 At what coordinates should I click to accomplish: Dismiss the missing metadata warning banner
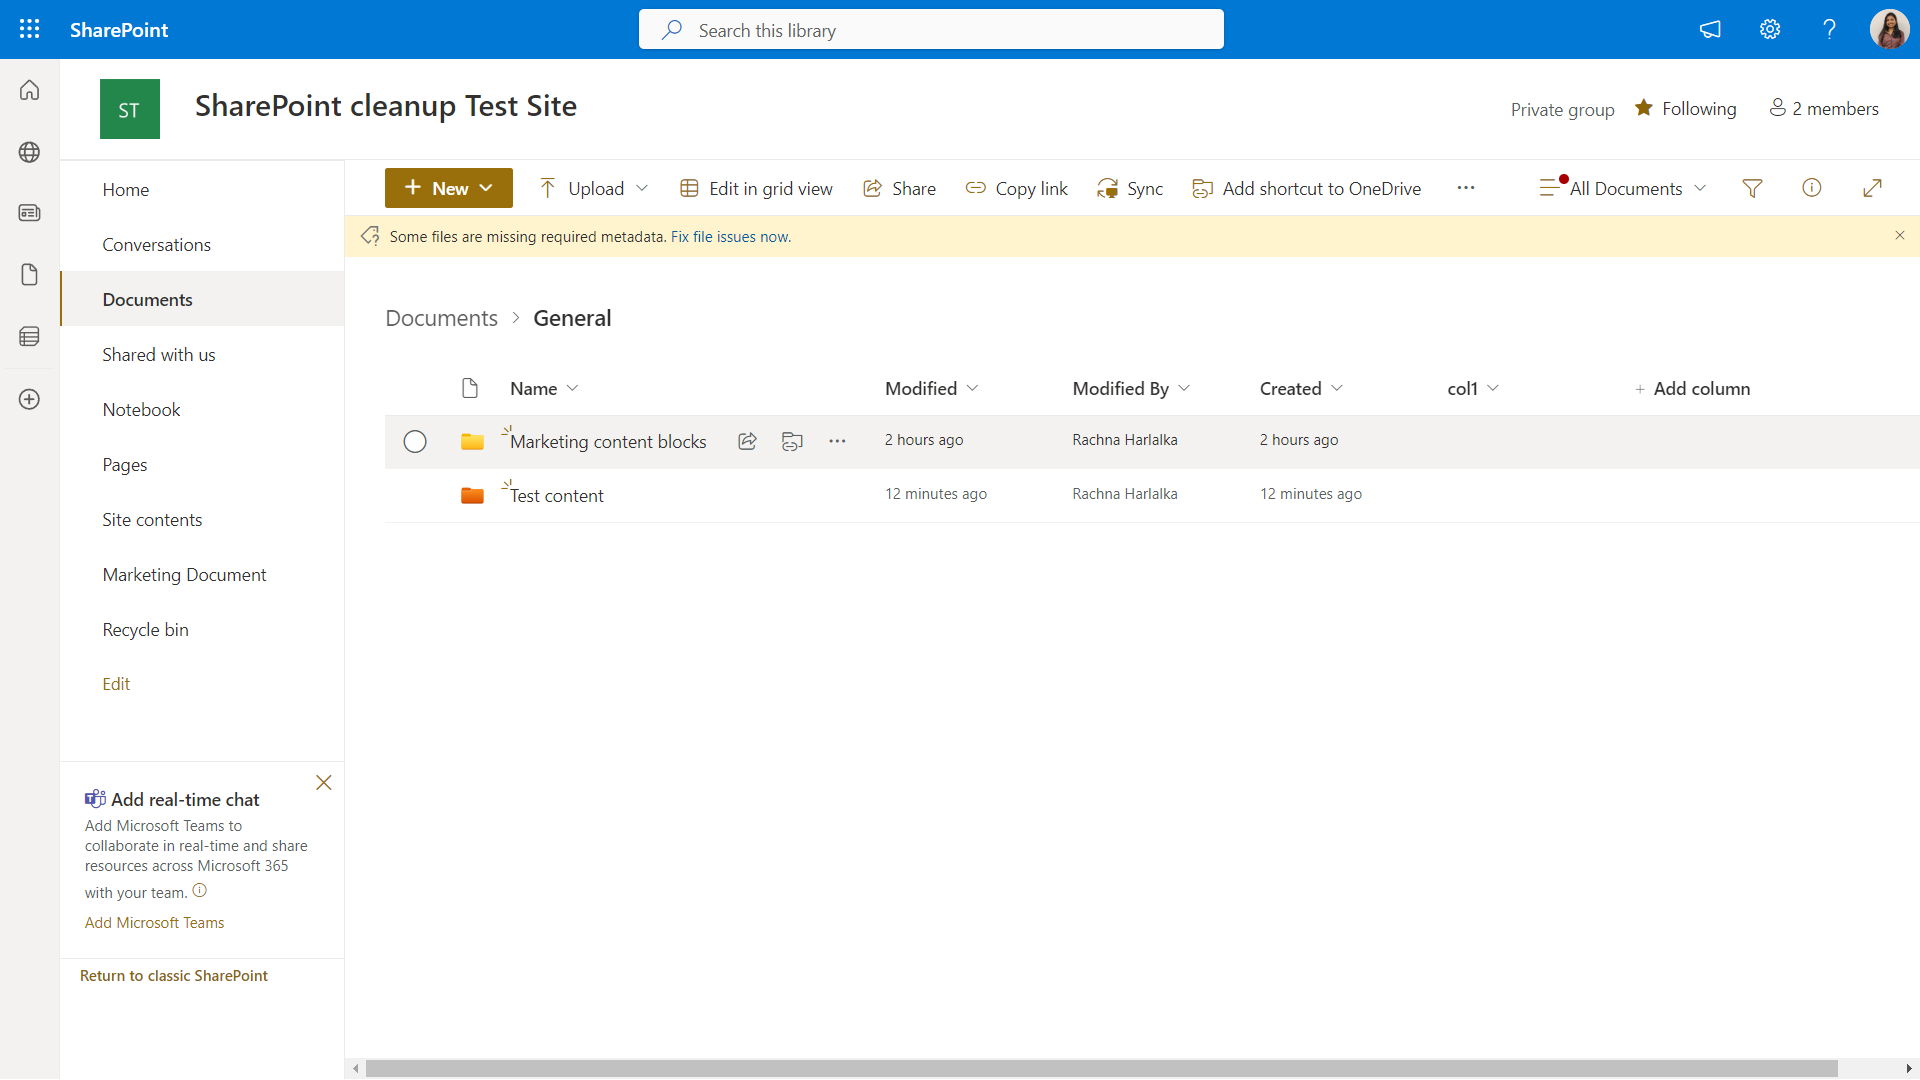(1899, 236)
